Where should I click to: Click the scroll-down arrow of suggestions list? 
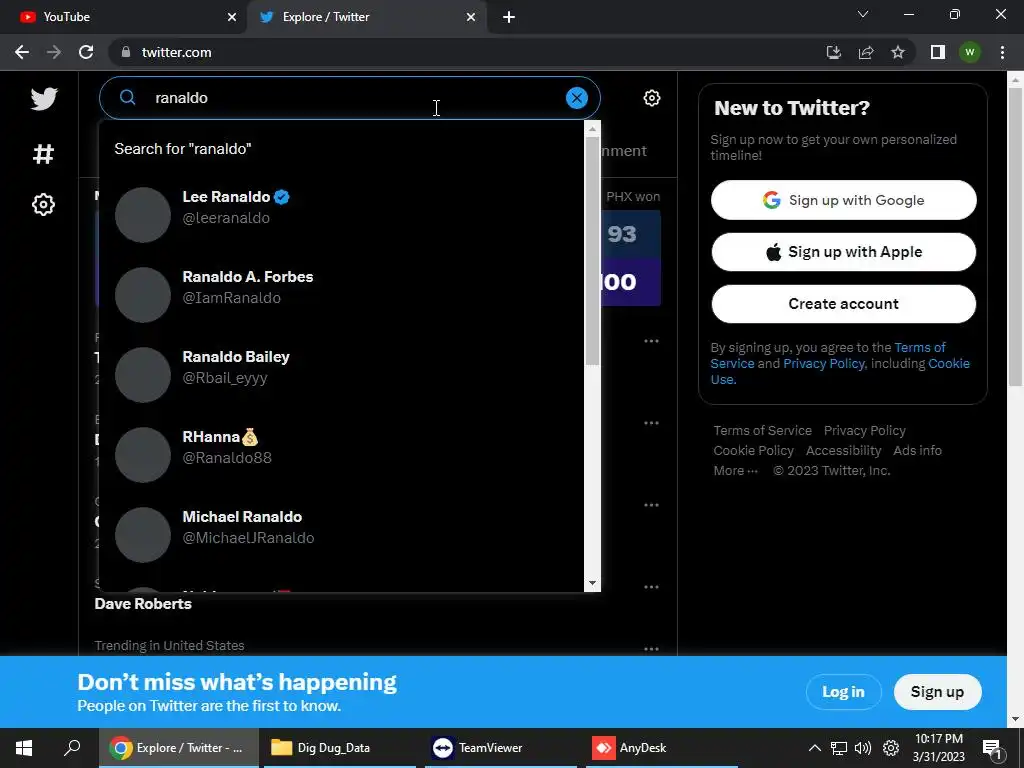coord(592,583)
